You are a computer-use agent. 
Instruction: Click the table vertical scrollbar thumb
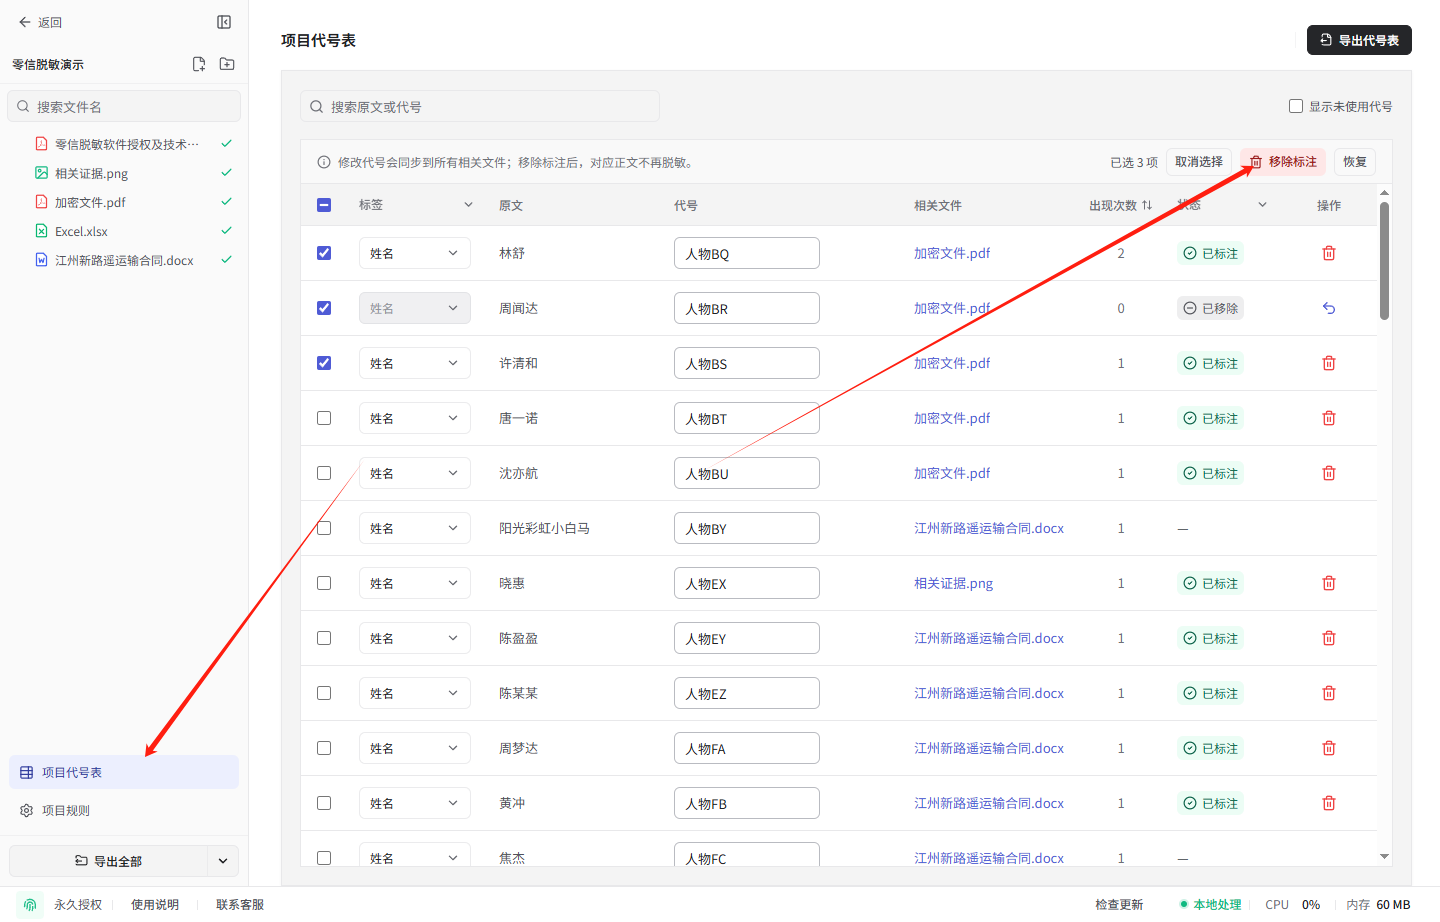1384,260
